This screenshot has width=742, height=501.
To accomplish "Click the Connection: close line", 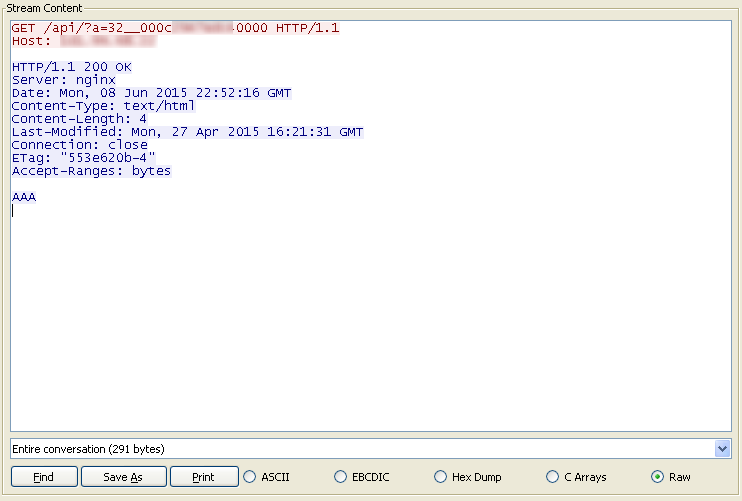I will coord(80,145).
